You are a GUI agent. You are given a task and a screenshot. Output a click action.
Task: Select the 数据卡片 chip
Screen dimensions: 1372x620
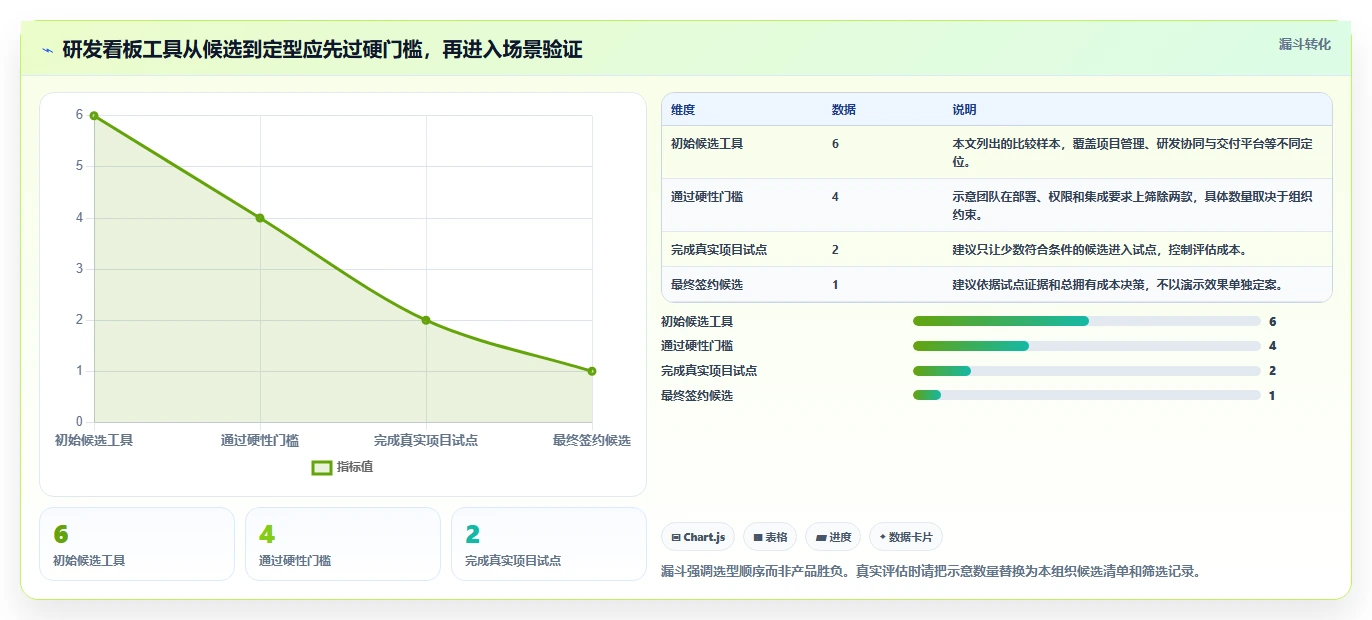[x=906, y=537]
